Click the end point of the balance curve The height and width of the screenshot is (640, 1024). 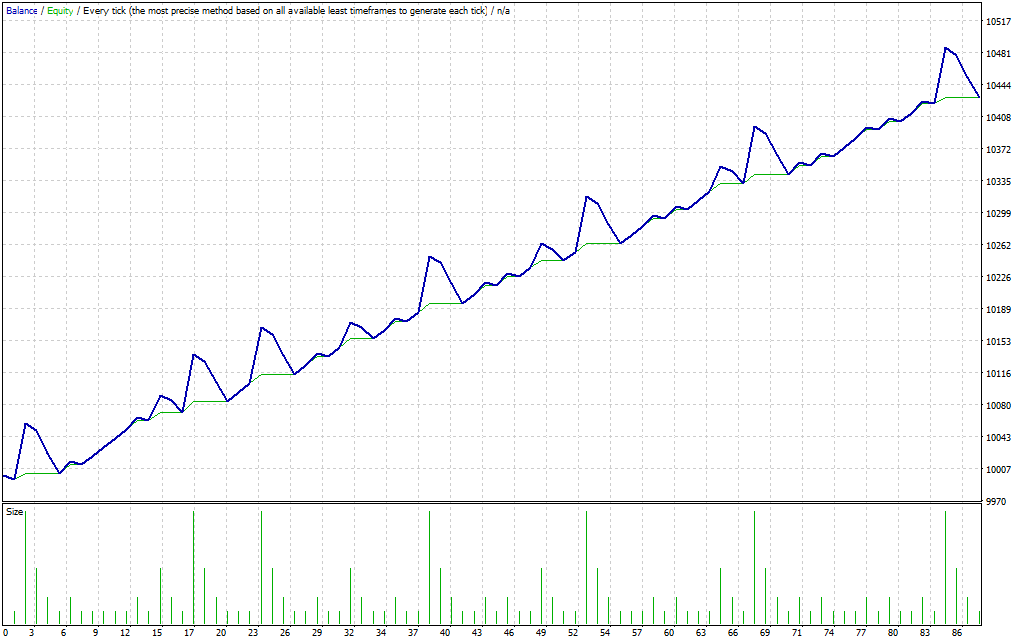(978, 97)
